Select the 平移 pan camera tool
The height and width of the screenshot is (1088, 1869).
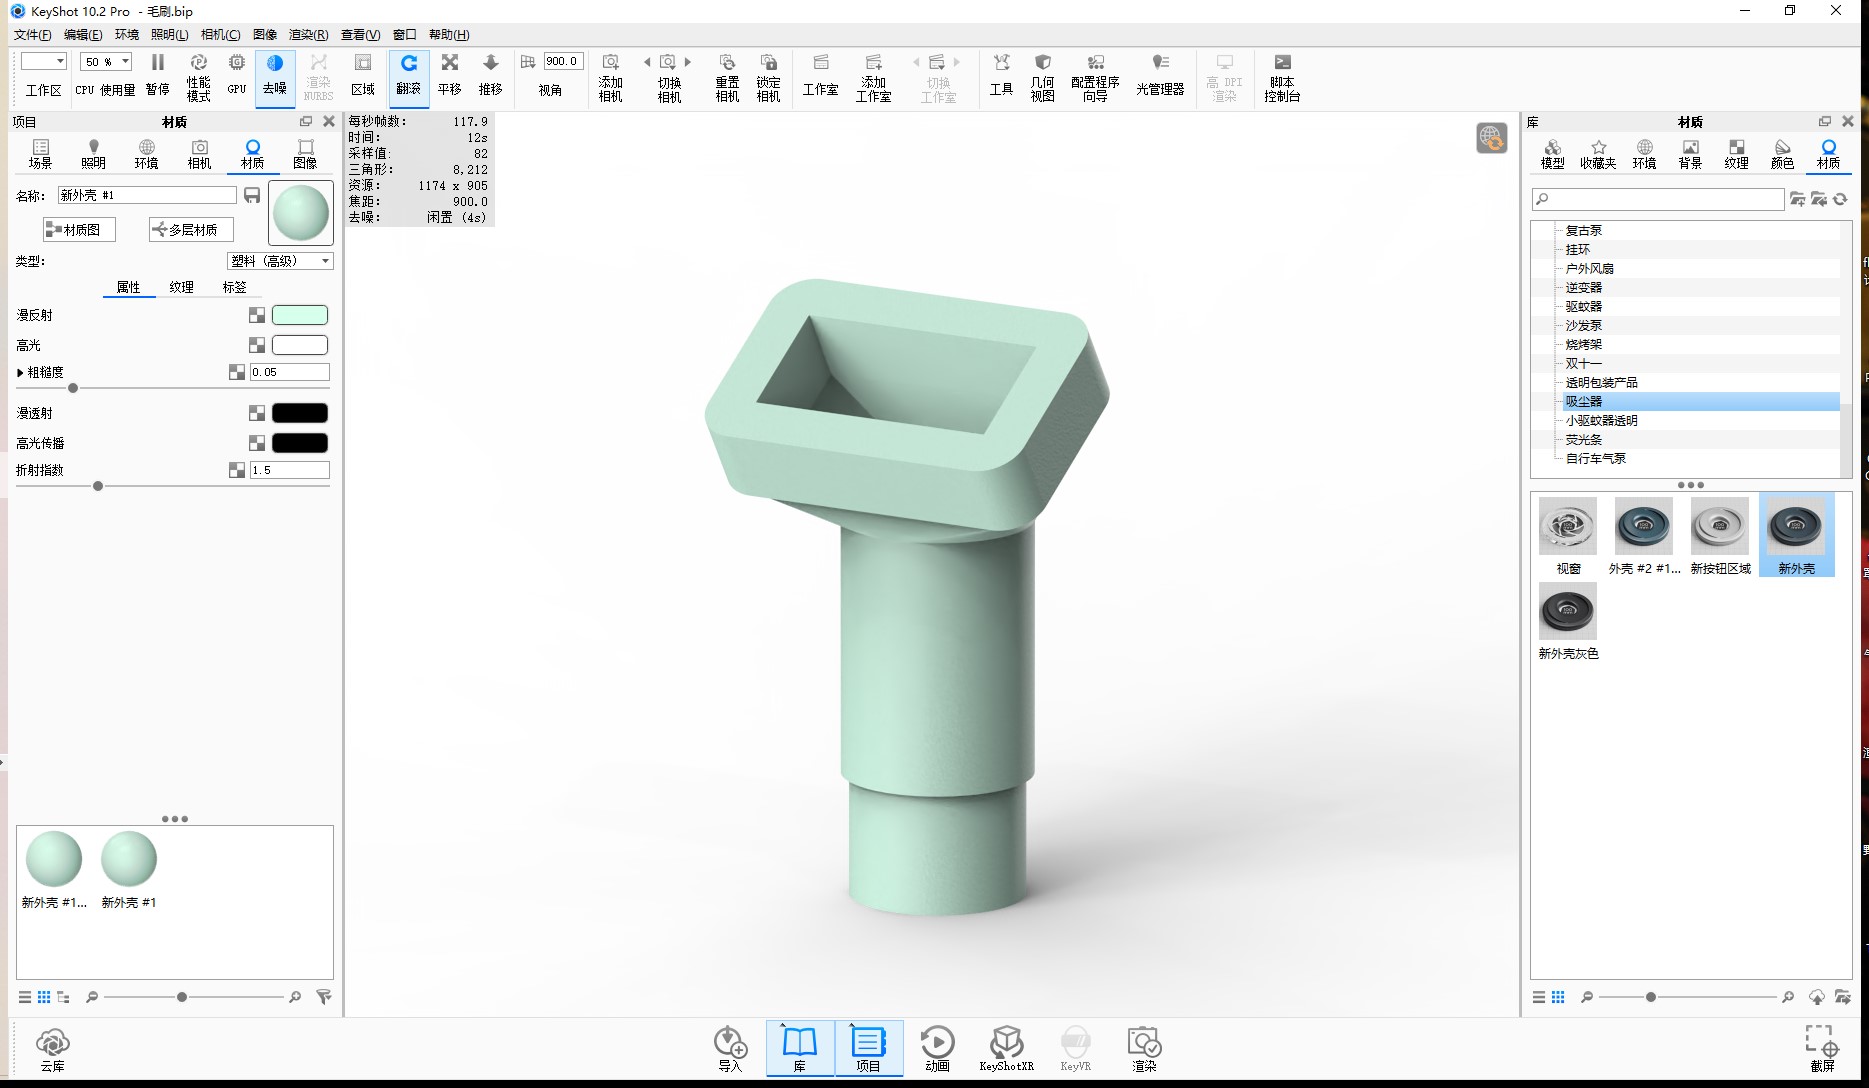450,76
